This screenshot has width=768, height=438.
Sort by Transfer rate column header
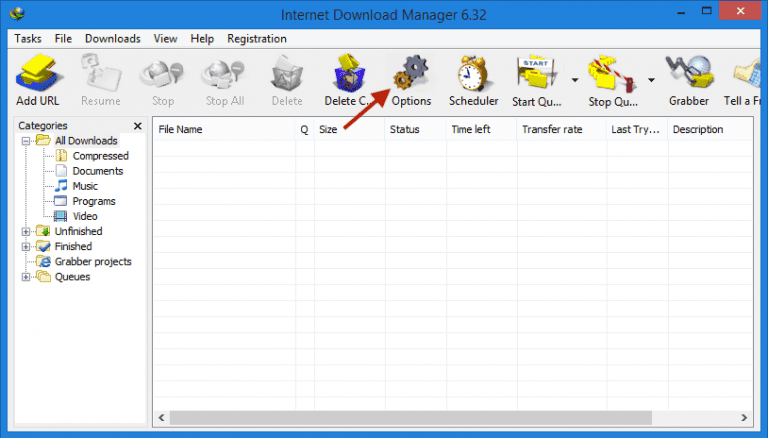point(562,129)
